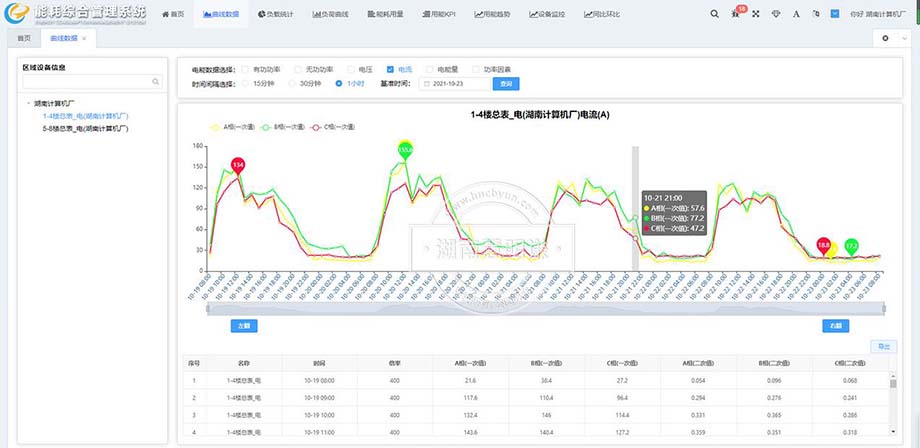The width and height of the screenshot is (920, 448).
Task: Click the blue 查询 button
Action: [506, 84]
